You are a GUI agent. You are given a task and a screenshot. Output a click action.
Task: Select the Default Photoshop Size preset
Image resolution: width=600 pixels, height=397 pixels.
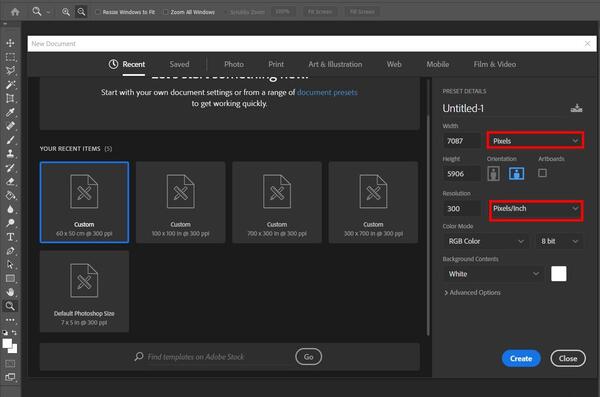point(84,291)
